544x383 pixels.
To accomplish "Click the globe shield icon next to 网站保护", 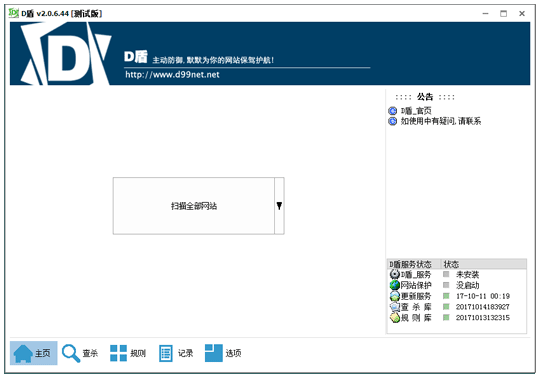I will [x=394, y=285].
